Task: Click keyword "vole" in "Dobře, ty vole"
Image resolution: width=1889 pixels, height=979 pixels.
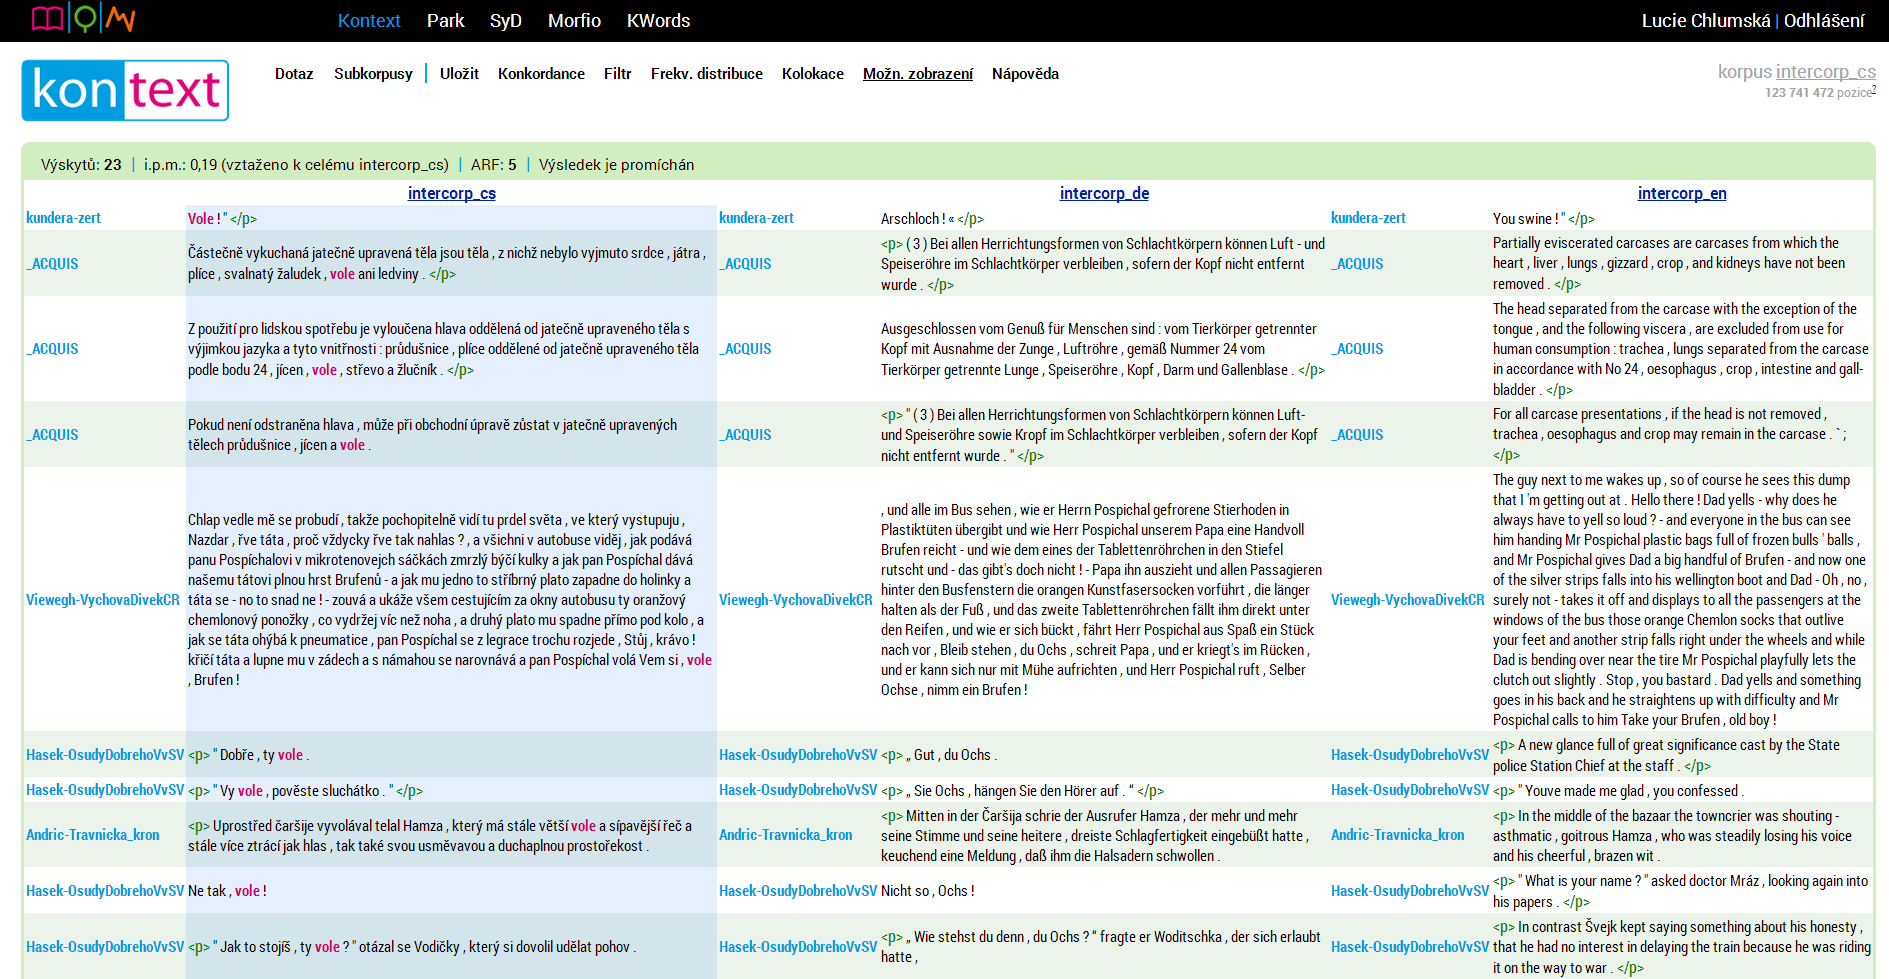Action: [290, 755]
